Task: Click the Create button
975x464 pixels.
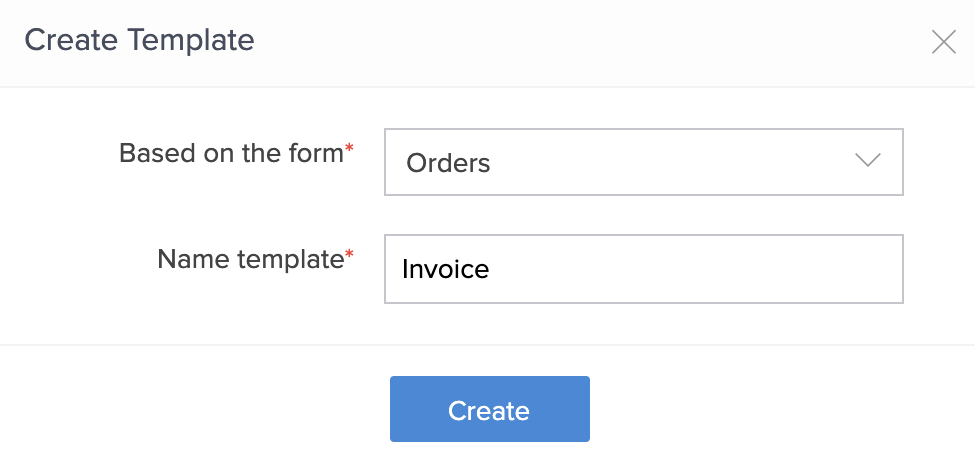Action: pyautogui.click(x=489, y=409)
